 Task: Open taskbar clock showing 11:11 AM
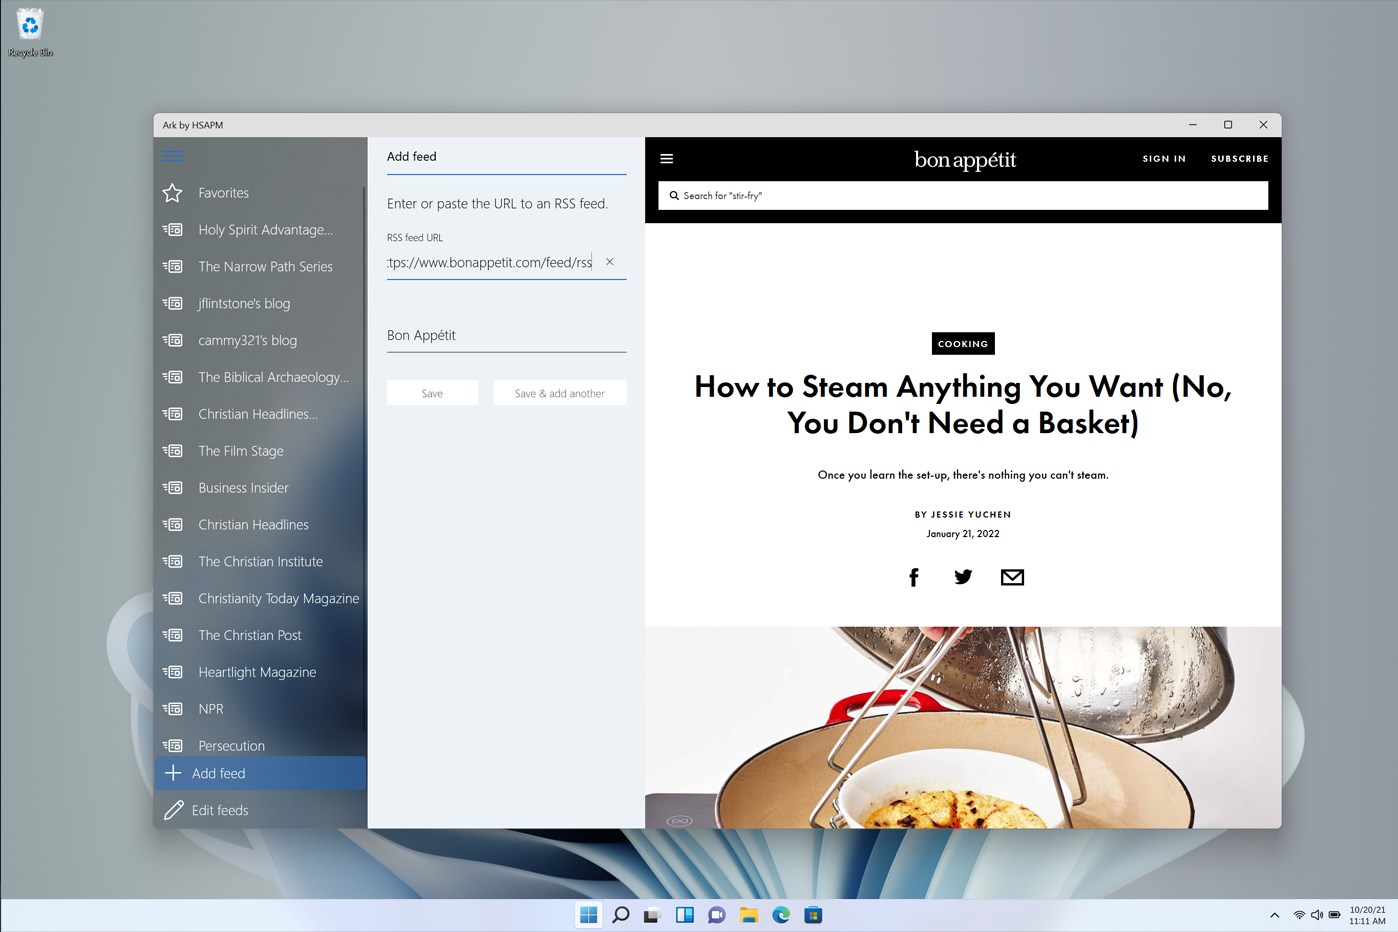[x=1367, y=915]
